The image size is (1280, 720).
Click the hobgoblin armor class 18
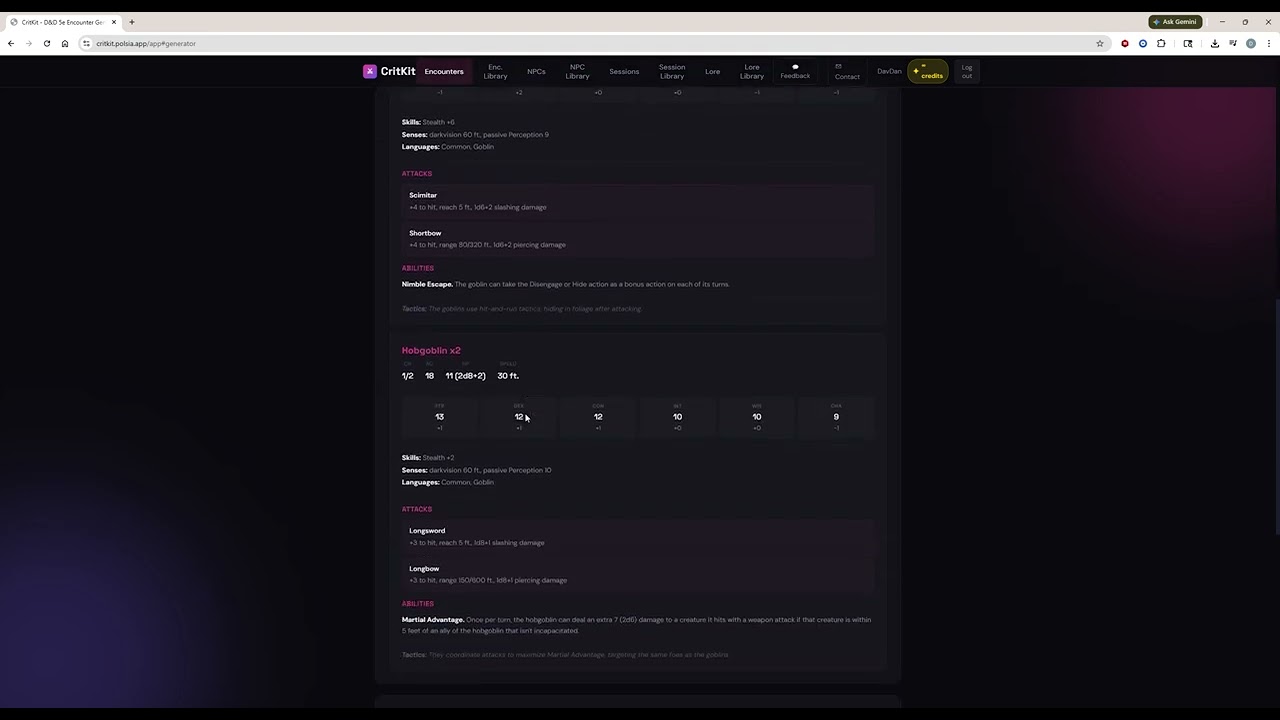pos(429,376)
